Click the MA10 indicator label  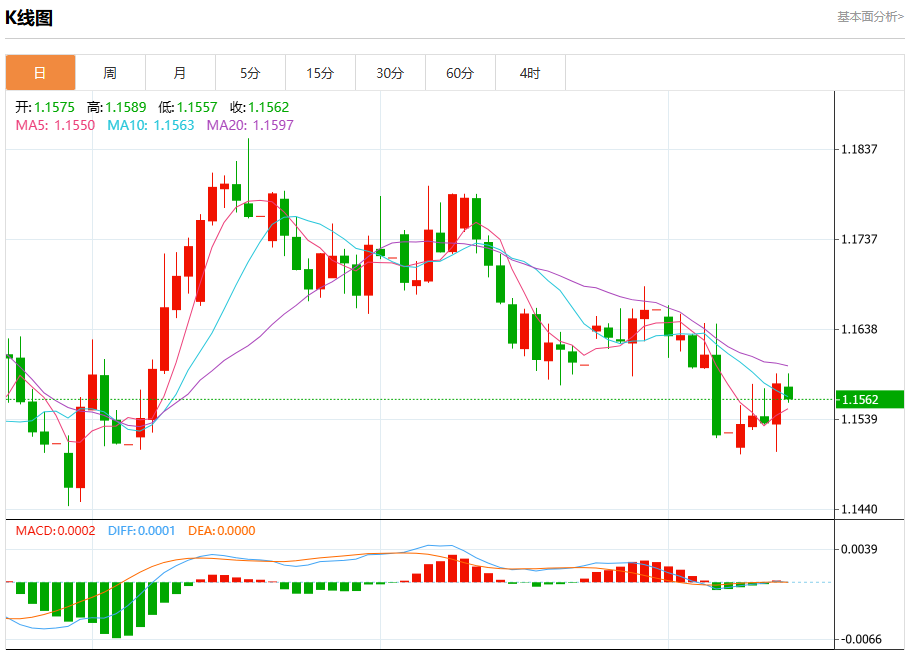(151, 125)
